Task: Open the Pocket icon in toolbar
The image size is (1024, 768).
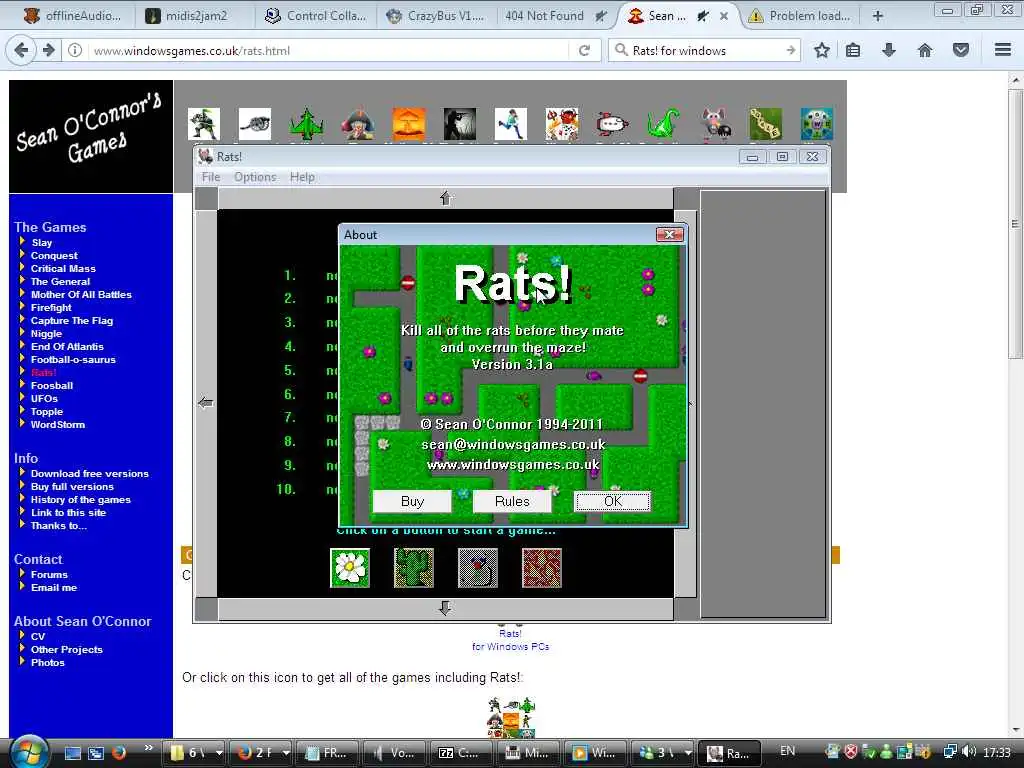Action: coord(961,50)
